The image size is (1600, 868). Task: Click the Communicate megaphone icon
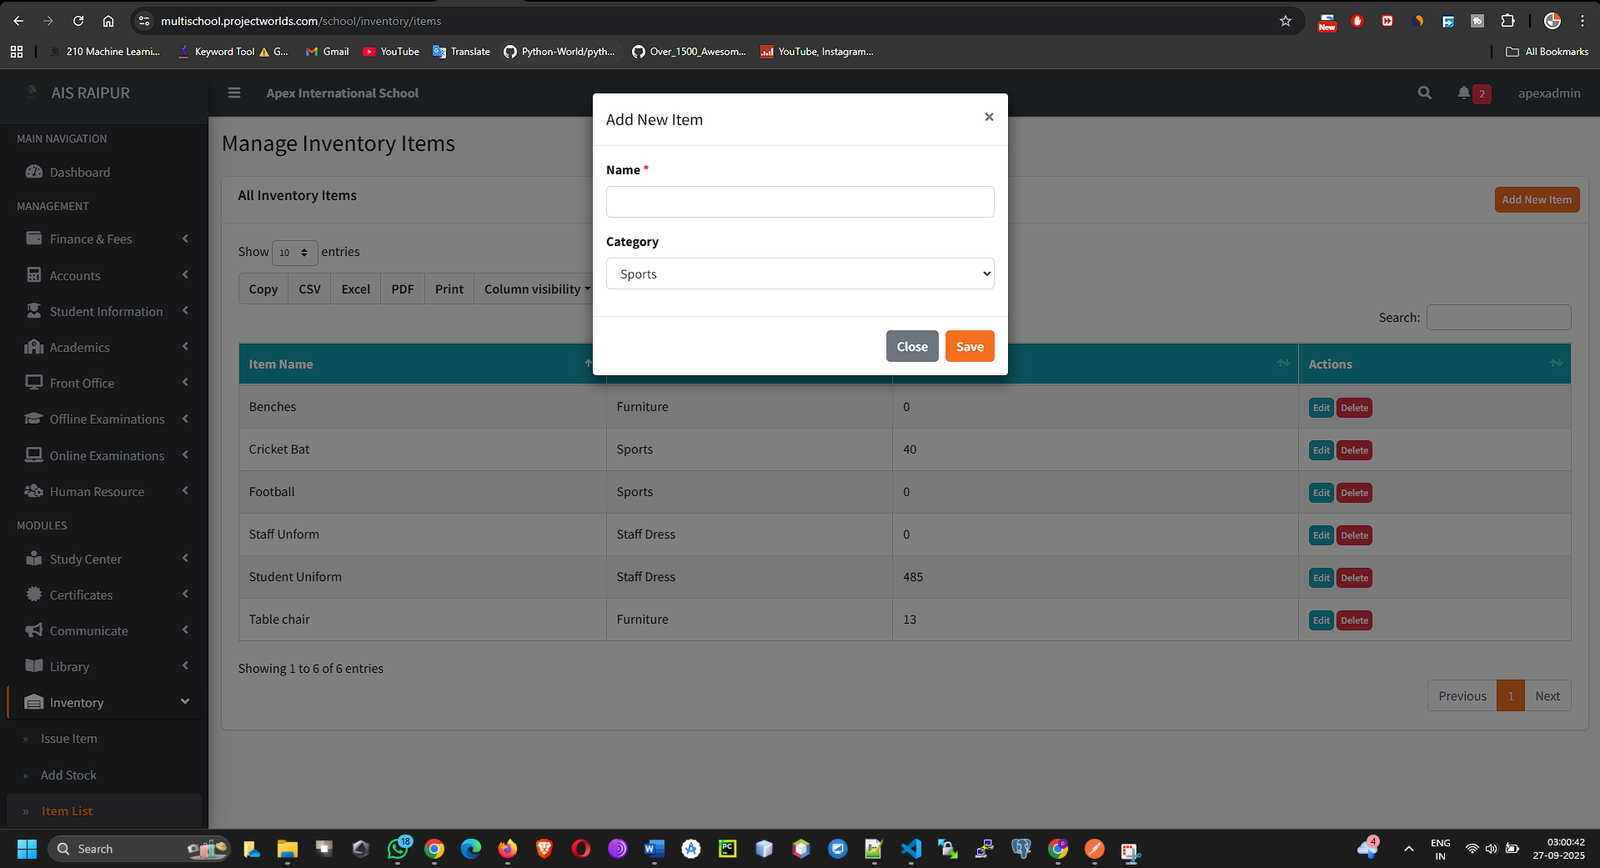(34, 631)
